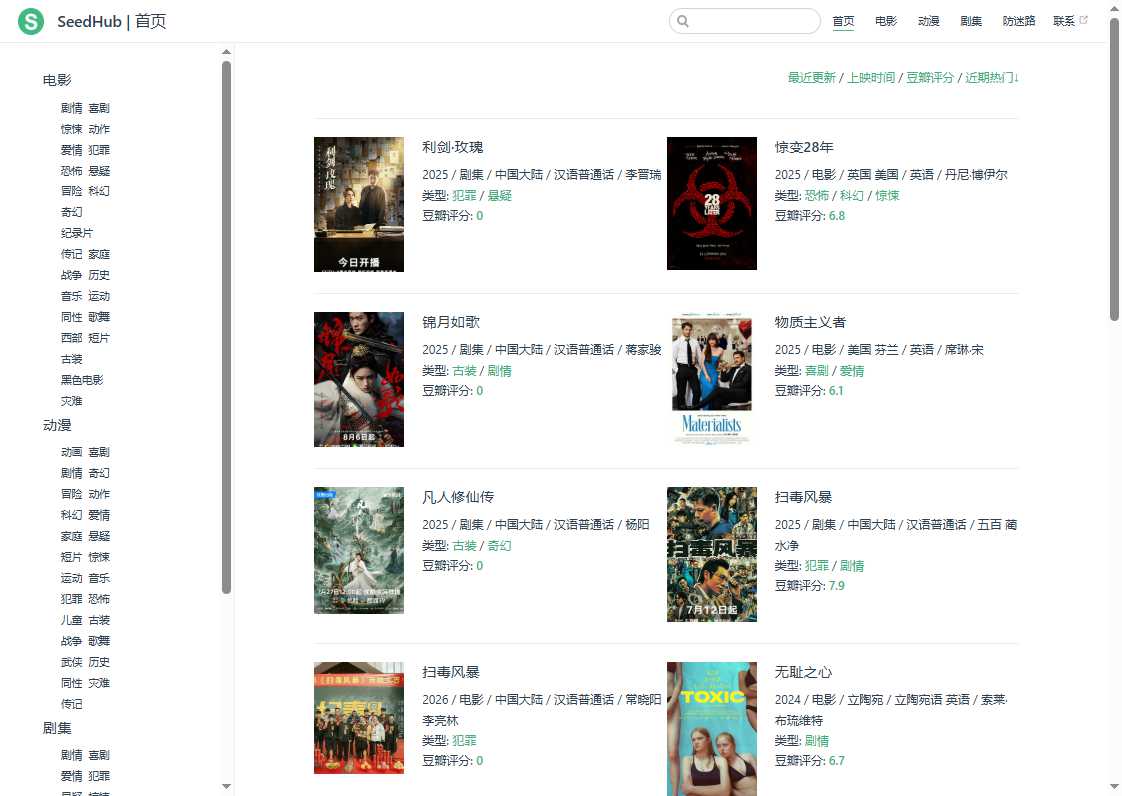Open the 首页 navigation tab
The image size is (1122, 796).
point(843,20)
